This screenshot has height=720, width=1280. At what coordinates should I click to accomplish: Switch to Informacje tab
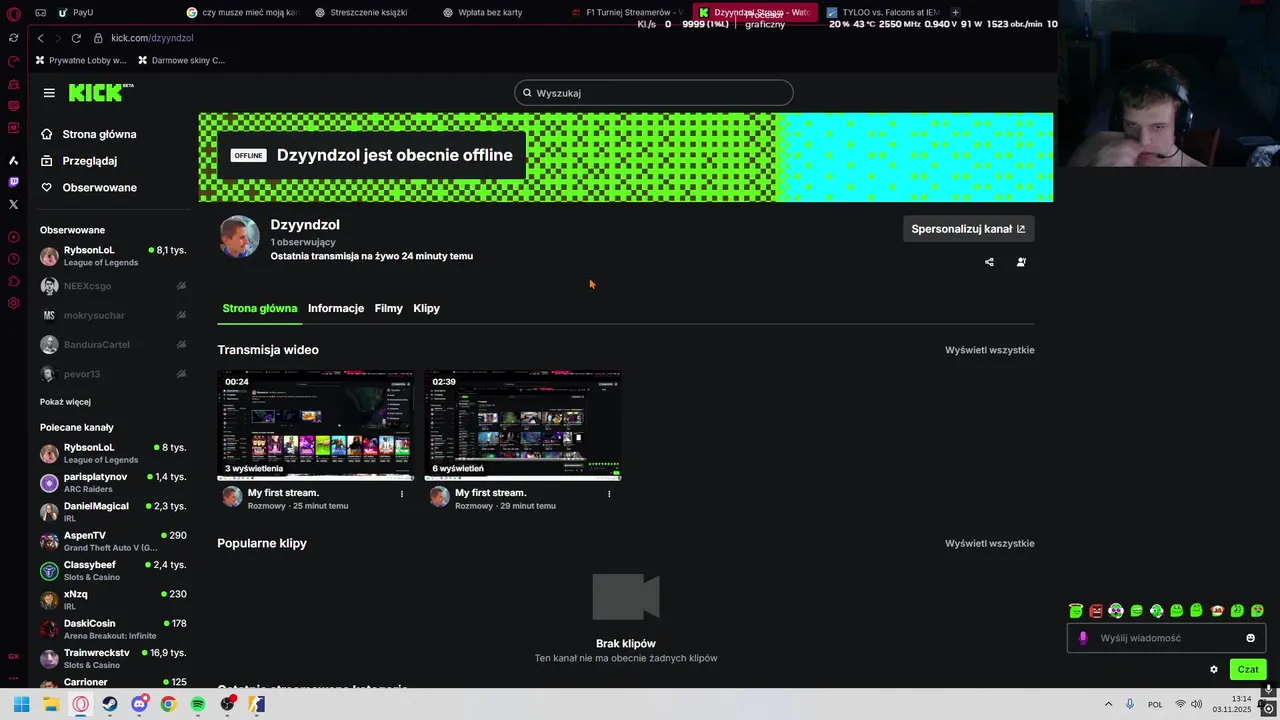336,308
